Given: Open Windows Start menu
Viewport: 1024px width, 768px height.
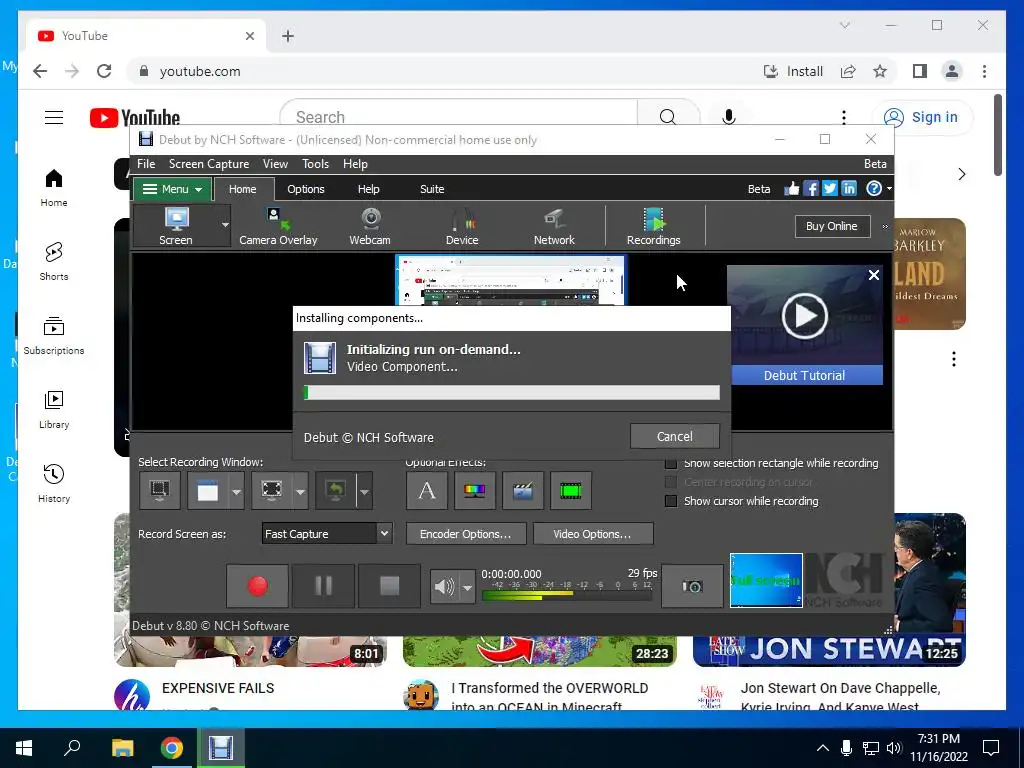Looking at the screenshot, I should click(x=24, y=748).
